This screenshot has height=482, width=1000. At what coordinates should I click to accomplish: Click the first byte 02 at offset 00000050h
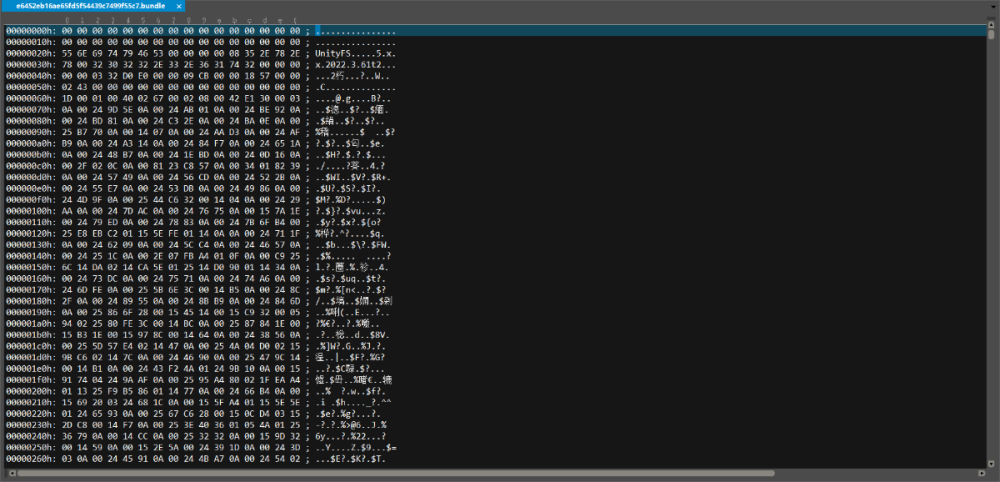(67, 86)
